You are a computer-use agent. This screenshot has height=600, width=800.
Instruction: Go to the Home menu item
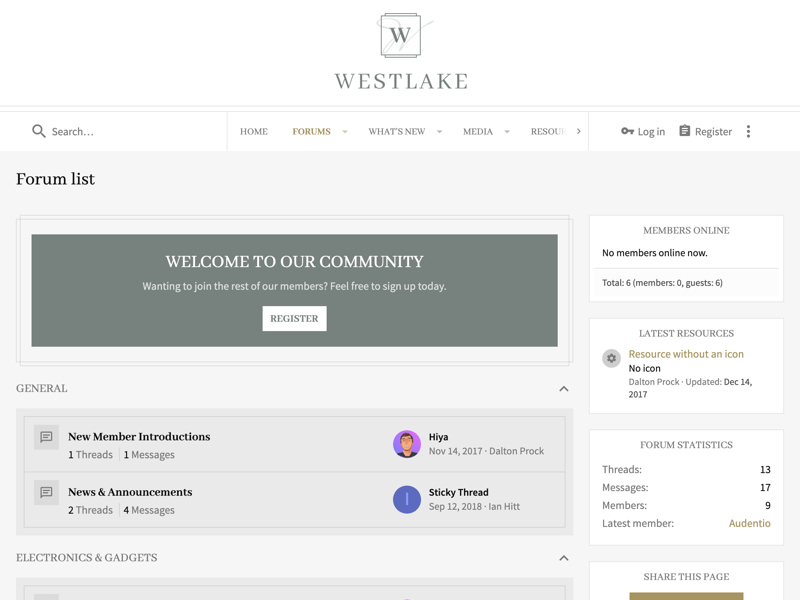[254, 131]
